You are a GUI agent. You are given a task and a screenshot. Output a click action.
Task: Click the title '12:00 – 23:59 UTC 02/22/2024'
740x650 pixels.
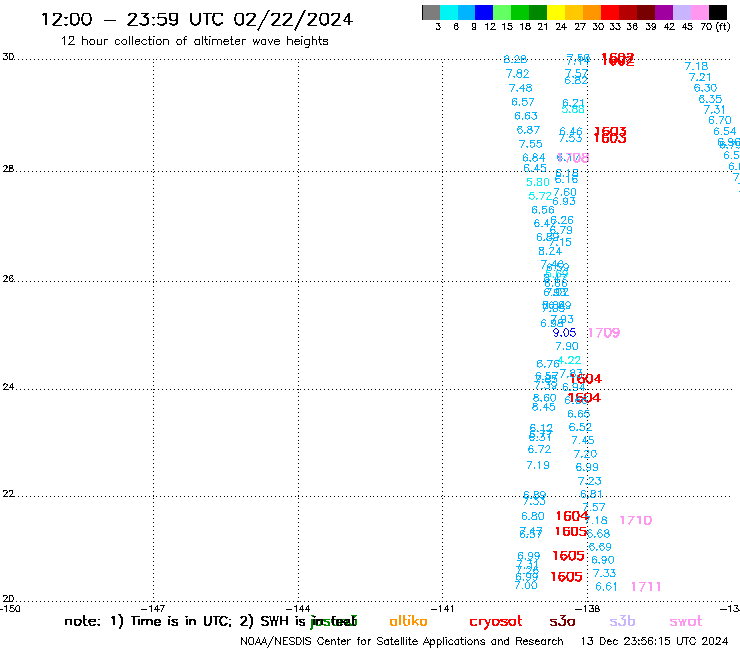pos(197,19)
